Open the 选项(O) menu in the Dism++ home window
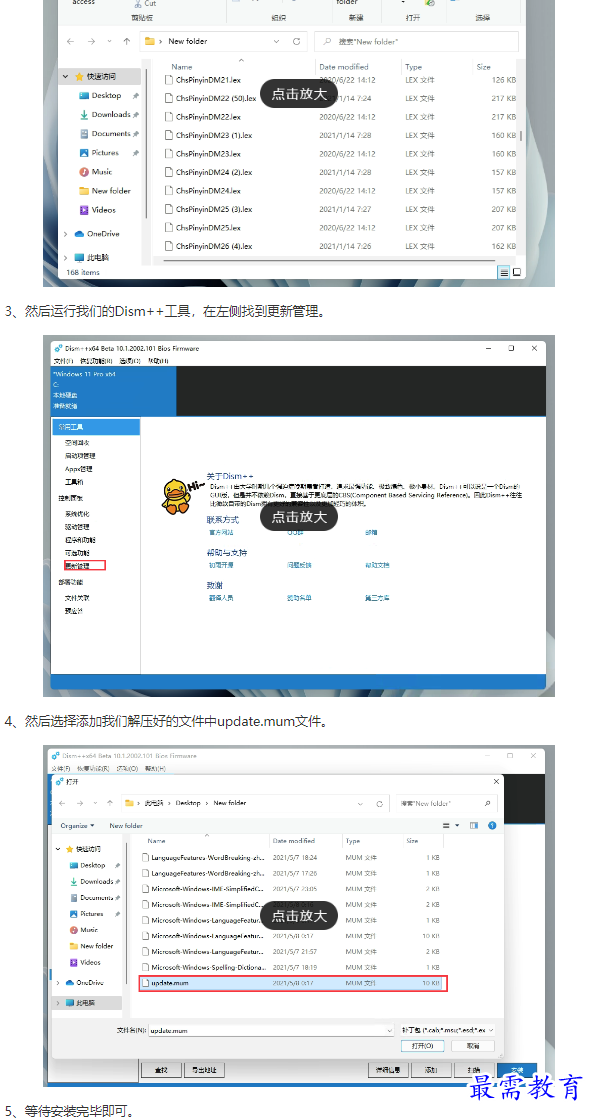The width and height of the screenshot is (591, 1119). (x=130, y=361)
